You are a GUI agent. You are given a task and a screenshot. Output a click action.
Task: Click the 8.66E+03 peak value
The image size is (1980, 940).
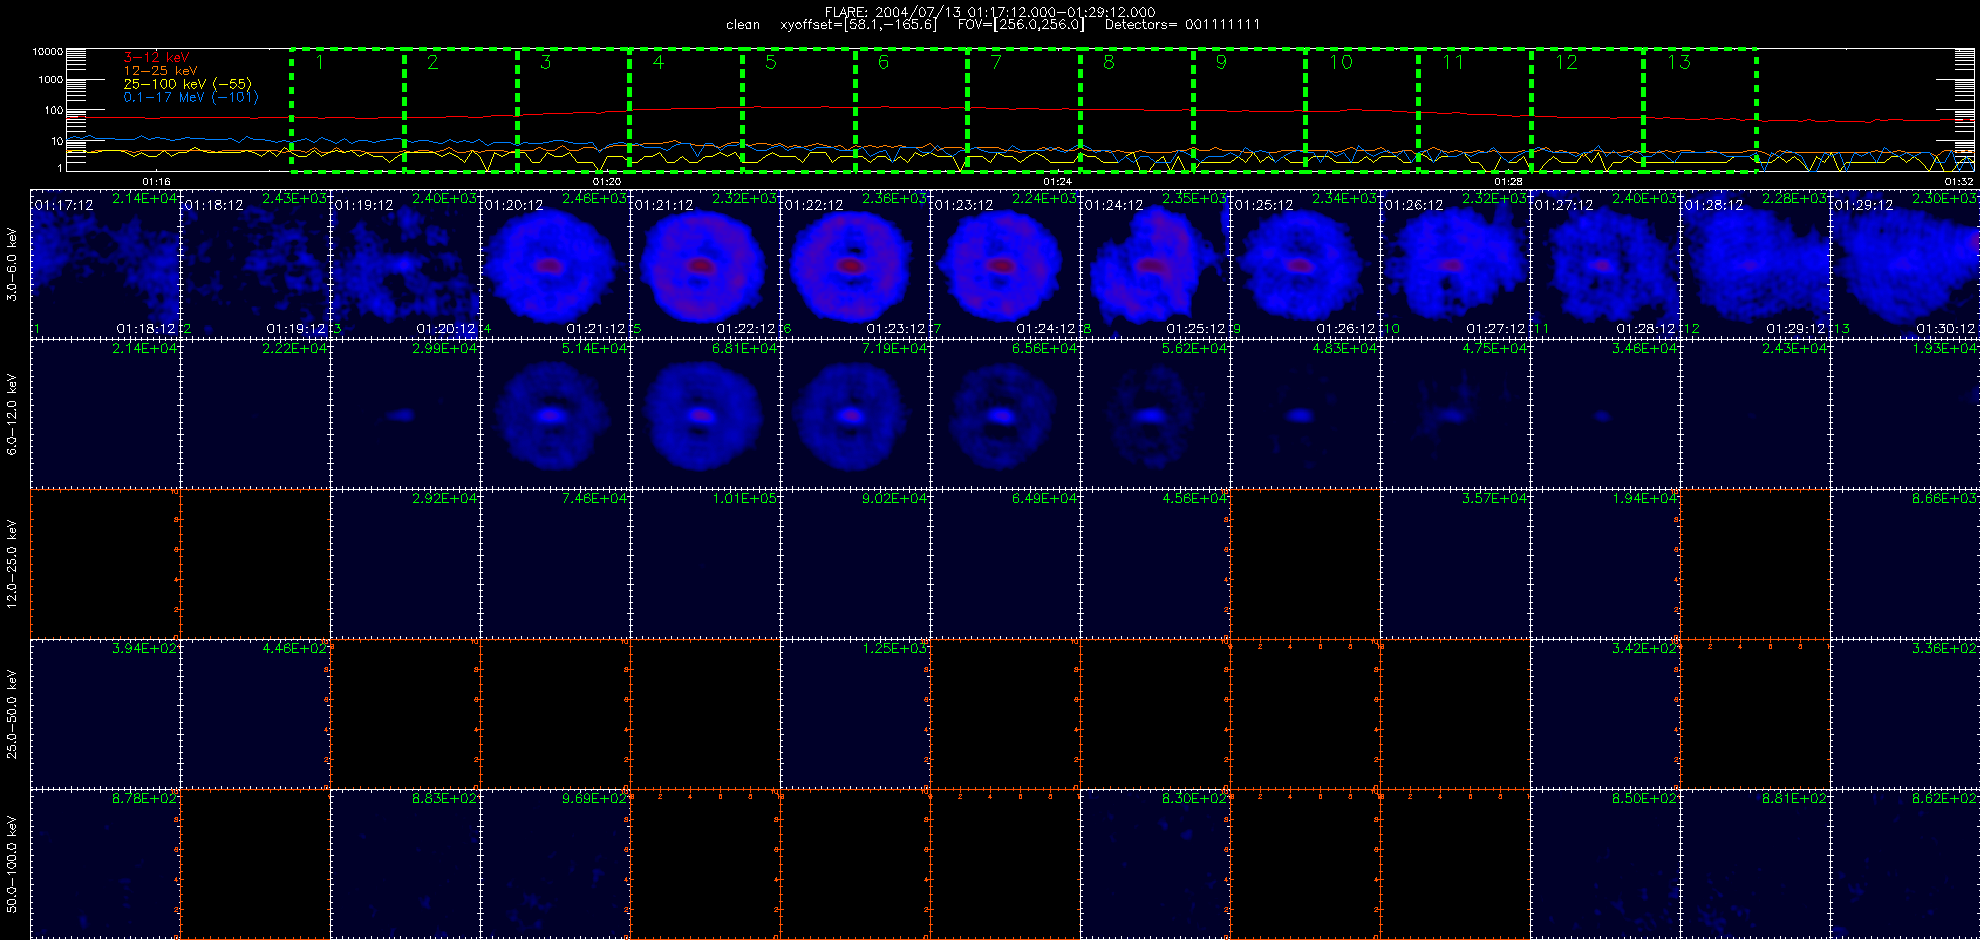[1945, 498]
